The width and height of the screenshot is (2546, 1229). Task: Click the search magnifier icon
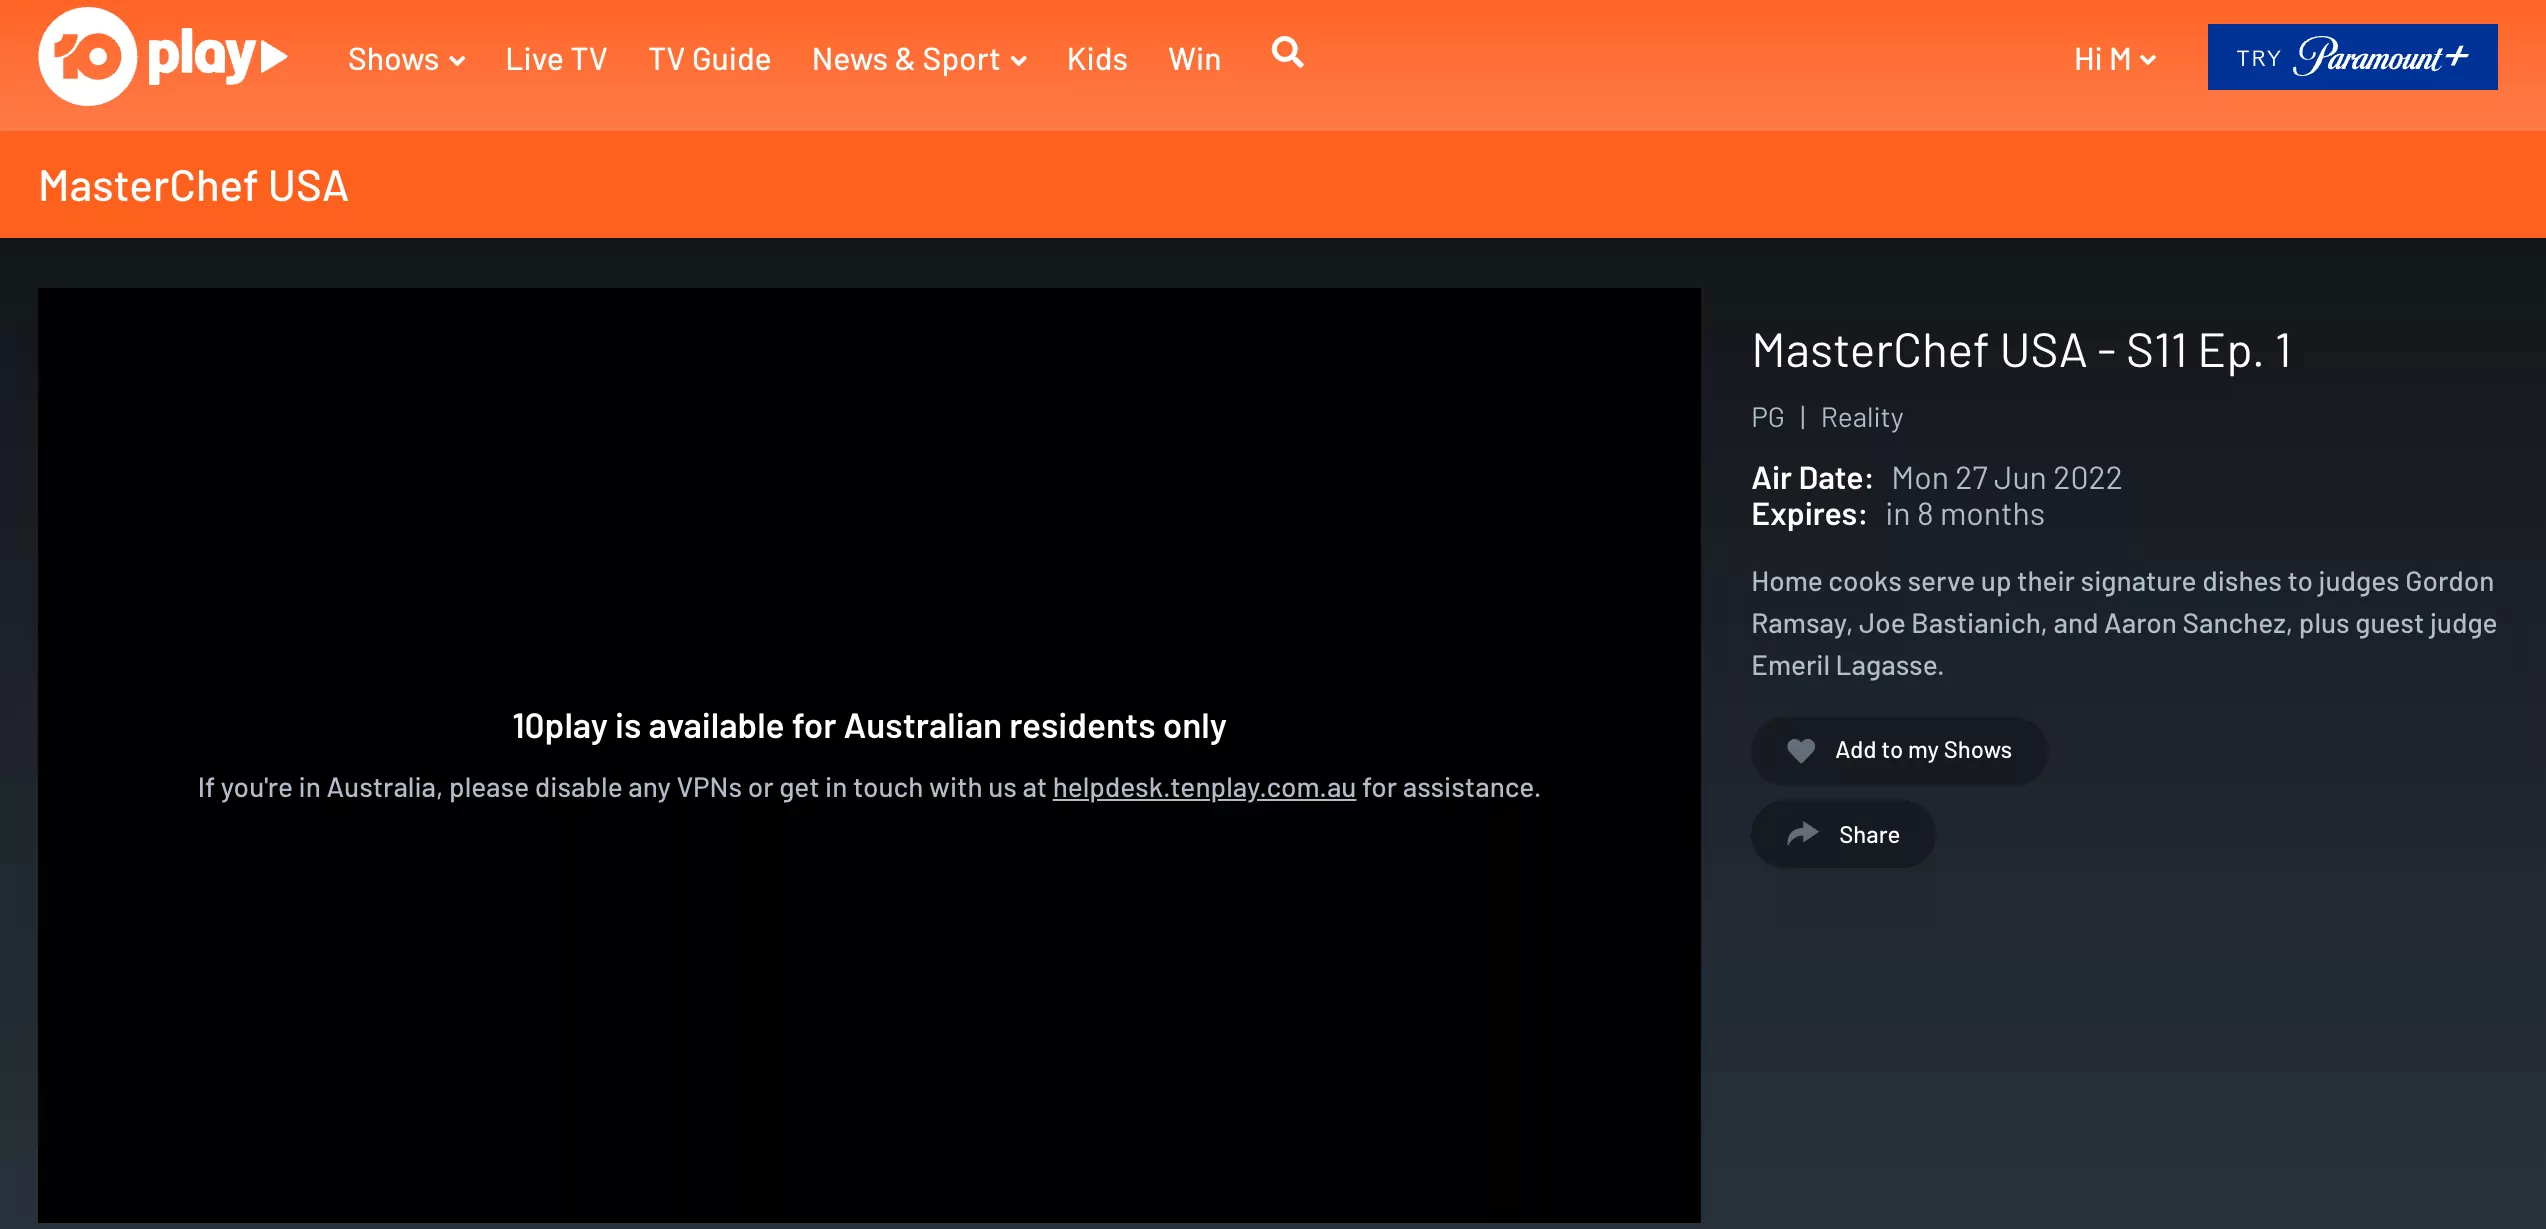click(x=1287, y=52)
